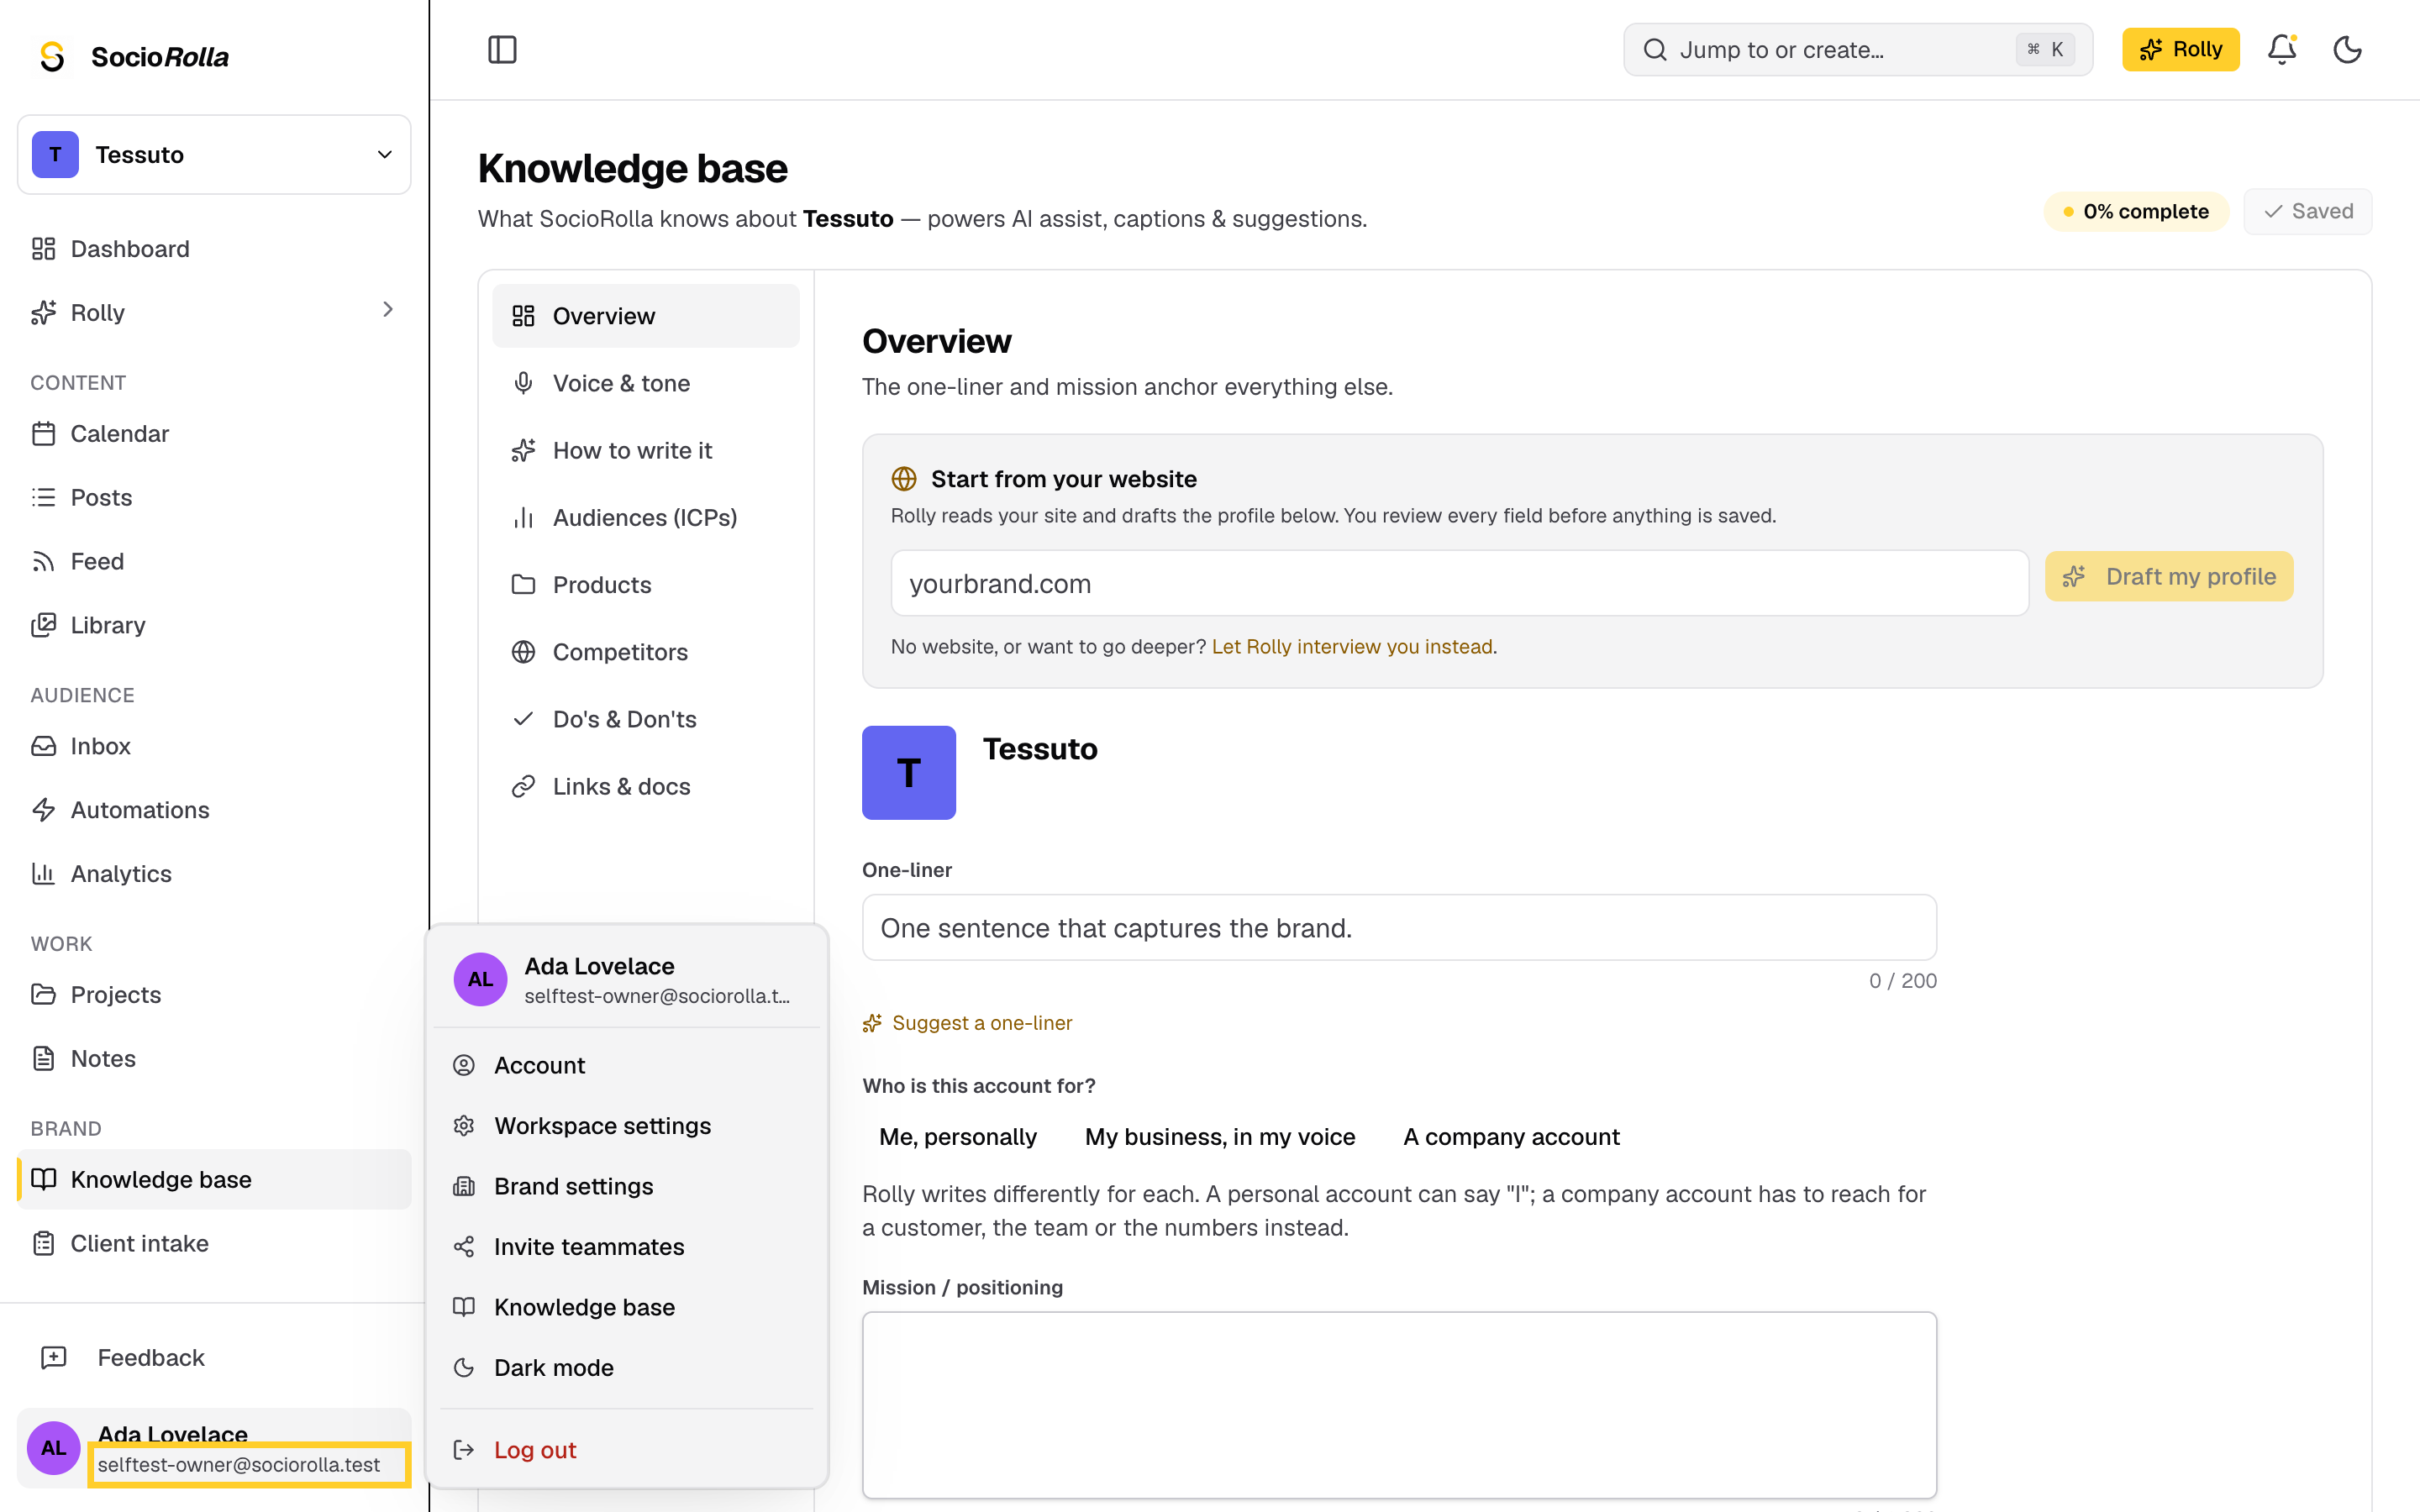
Task: Open the Calendar sidebar item
Action: 214,433
